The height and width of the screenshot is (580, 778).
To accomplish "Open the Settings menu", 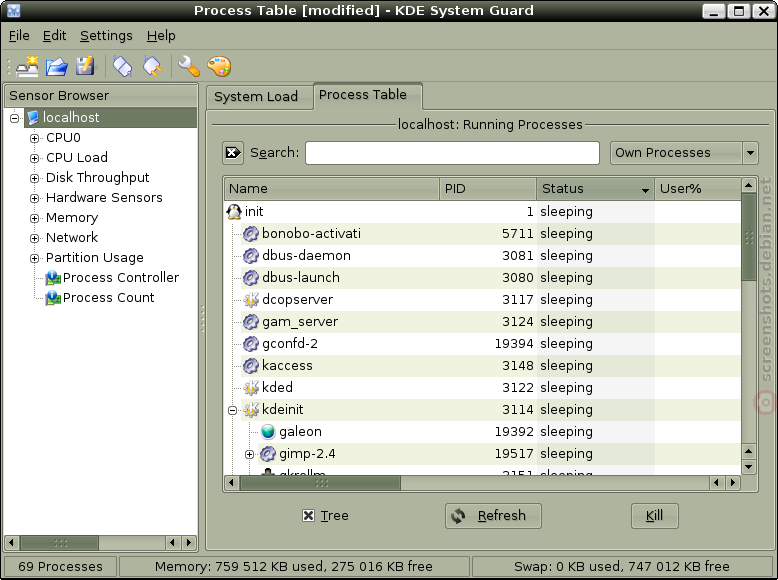I will click(x=106, y=36).
